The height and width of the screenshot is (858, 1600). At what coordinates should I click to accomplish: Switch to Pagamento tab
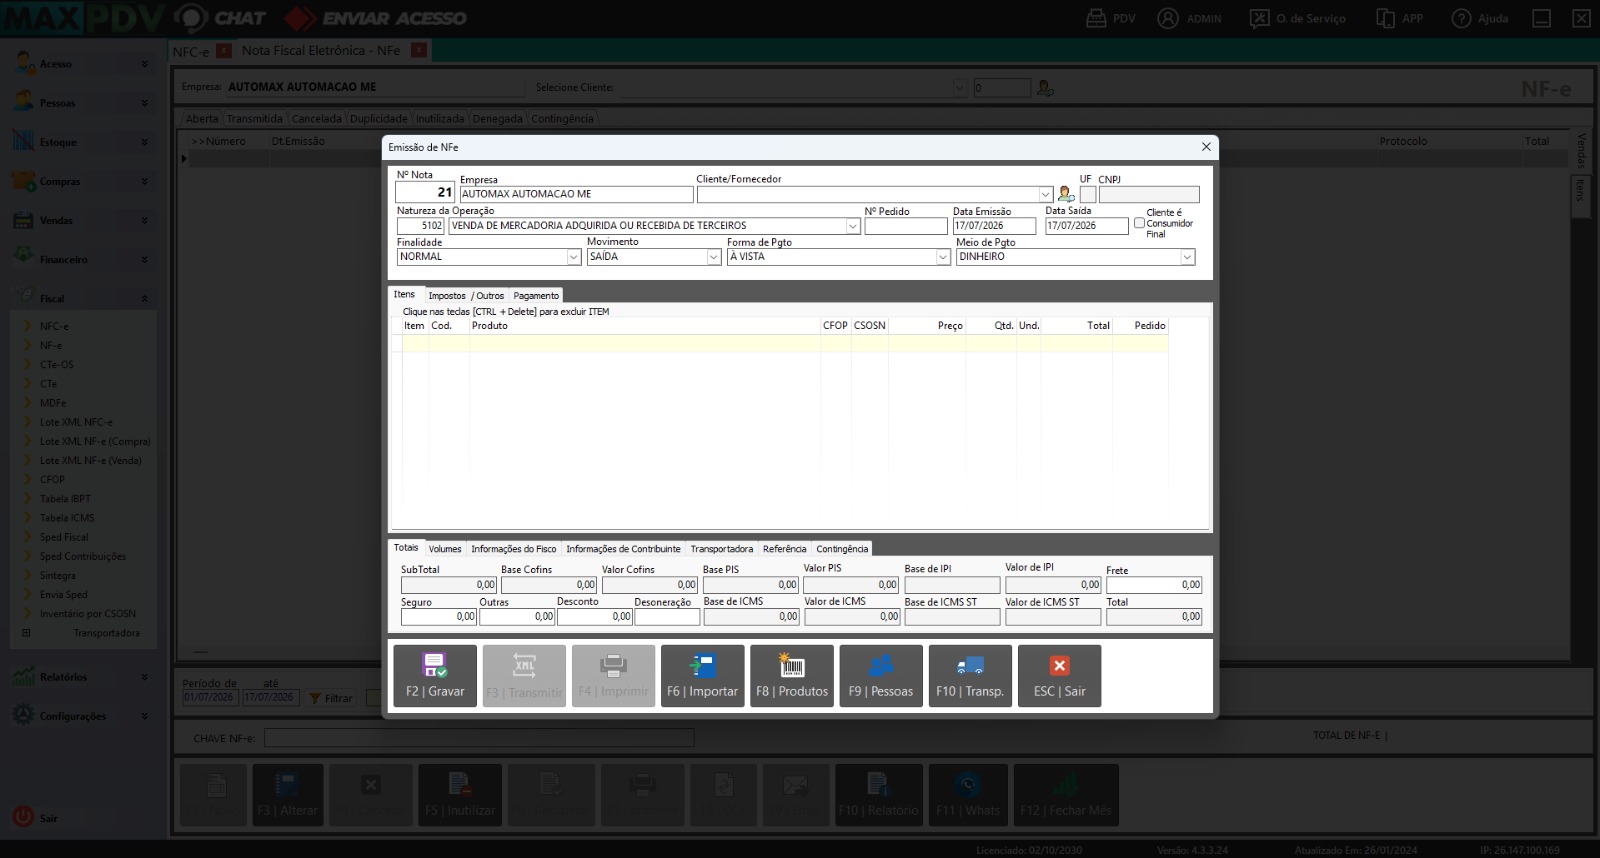[536, 296]
